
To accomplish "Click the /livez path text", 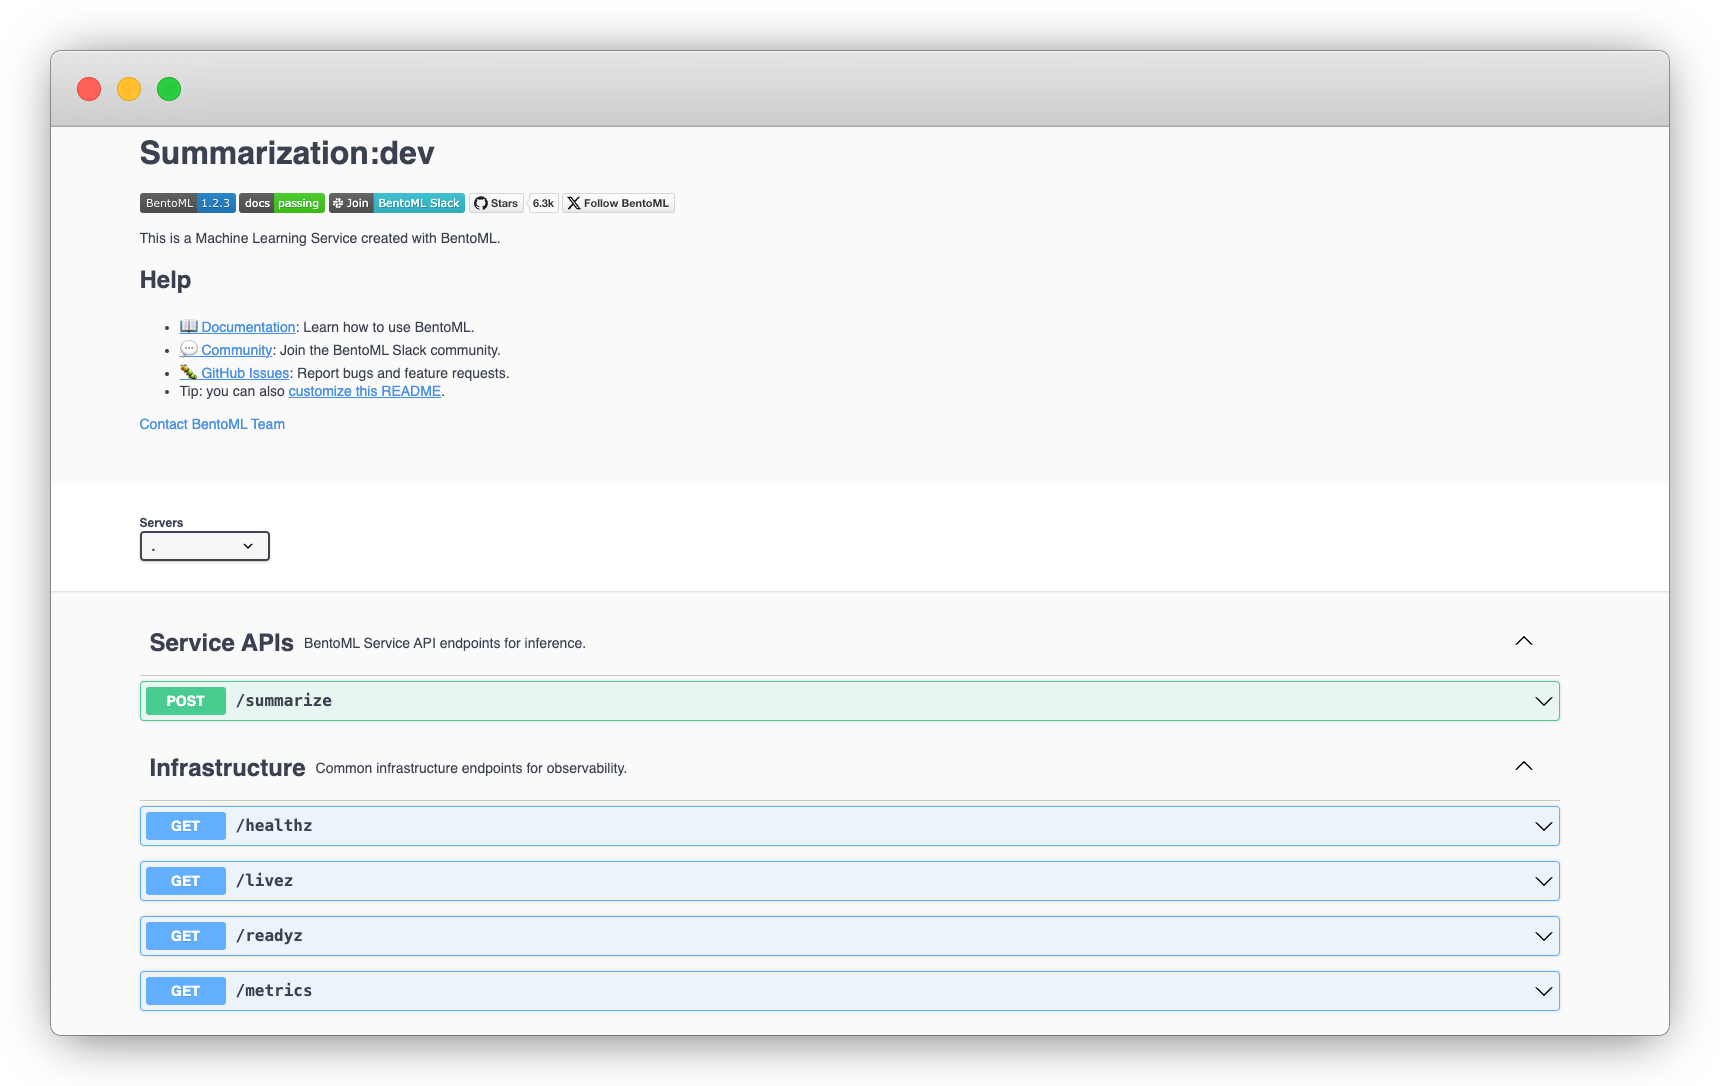I will point(265,881).
